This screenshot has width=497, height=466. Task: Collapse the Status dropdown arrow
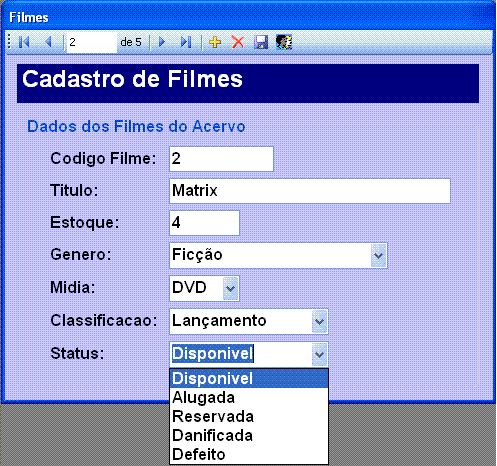[x=319, y=354]
